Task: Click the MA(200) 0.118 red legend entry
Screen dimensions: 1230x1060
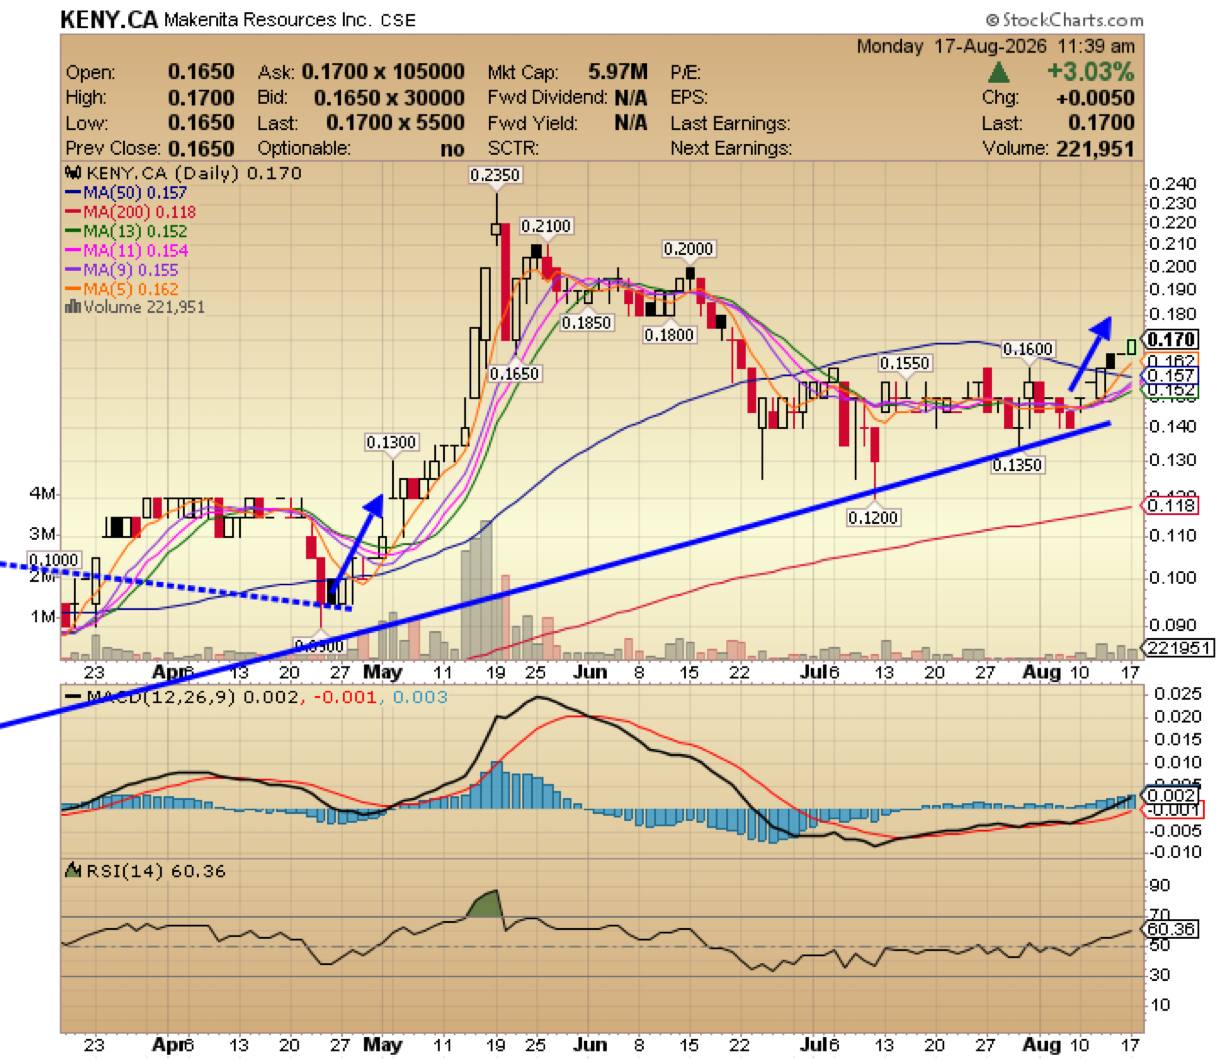Action: tap(130, 212)
